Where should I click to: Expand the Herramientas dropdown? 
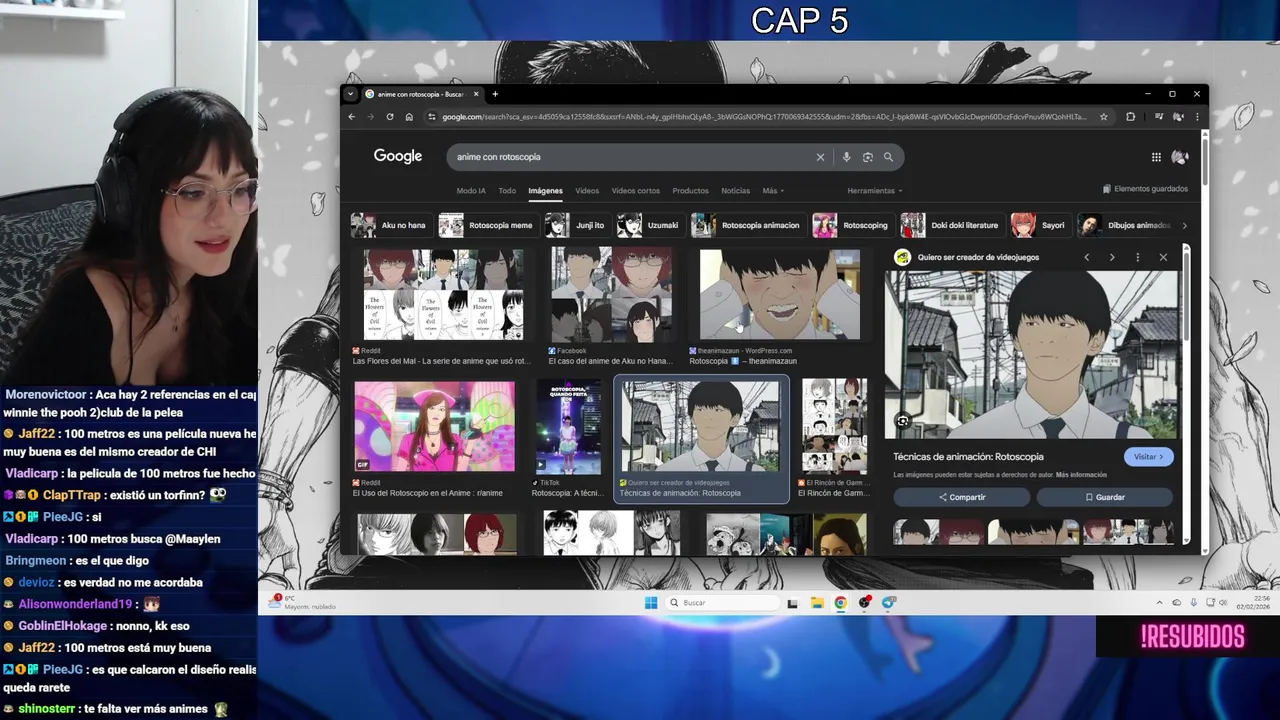[875, 191]
